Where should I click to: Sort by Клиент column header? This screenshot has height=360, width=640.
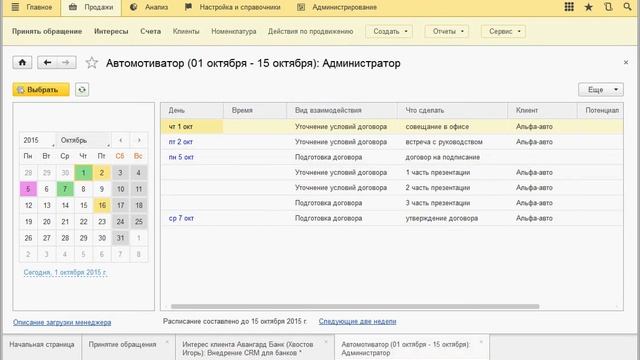tap(542, 110)
